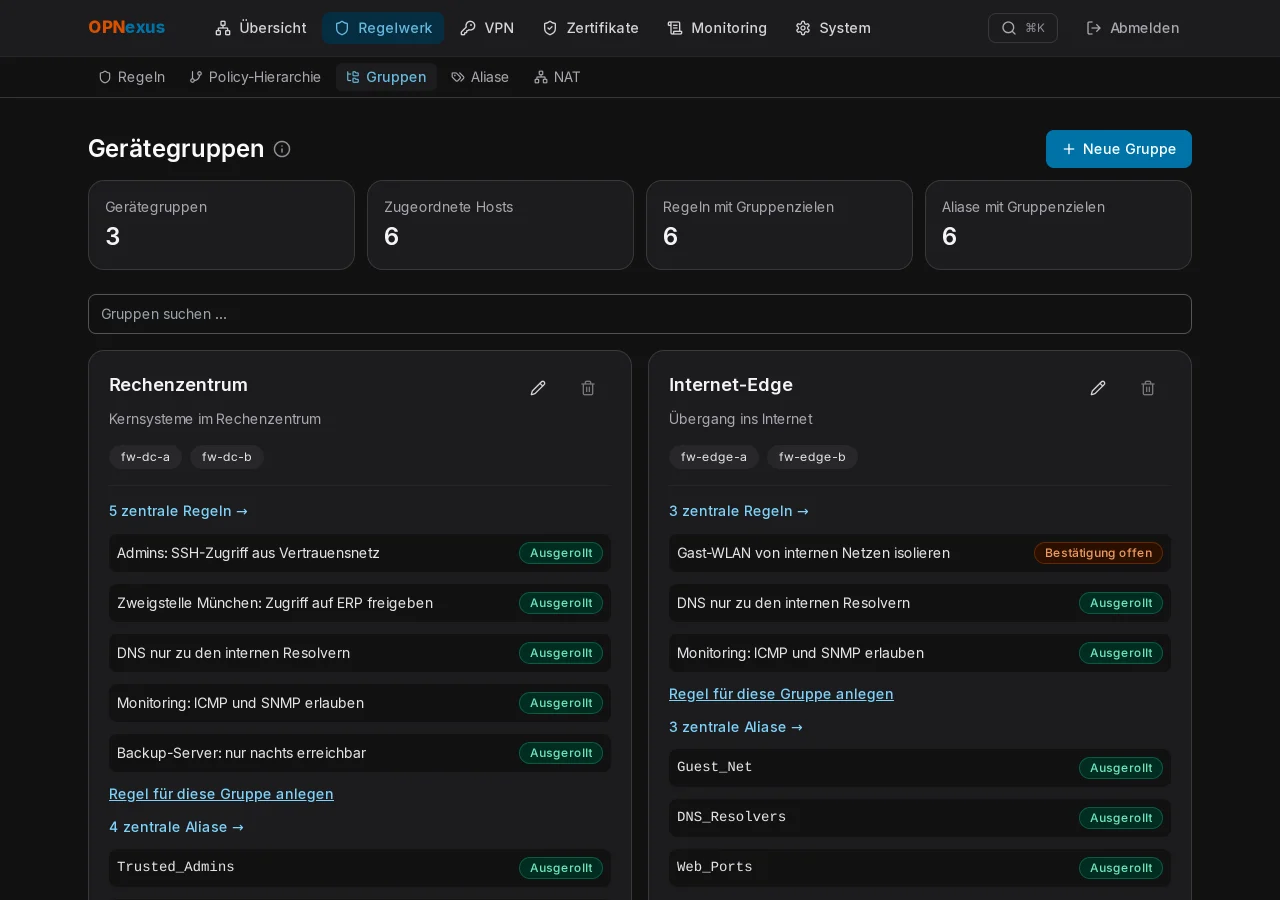This screenshot has width=1280, height=900.
Task: Open the Aliase sub-tab
Action: tap(480, 77)
